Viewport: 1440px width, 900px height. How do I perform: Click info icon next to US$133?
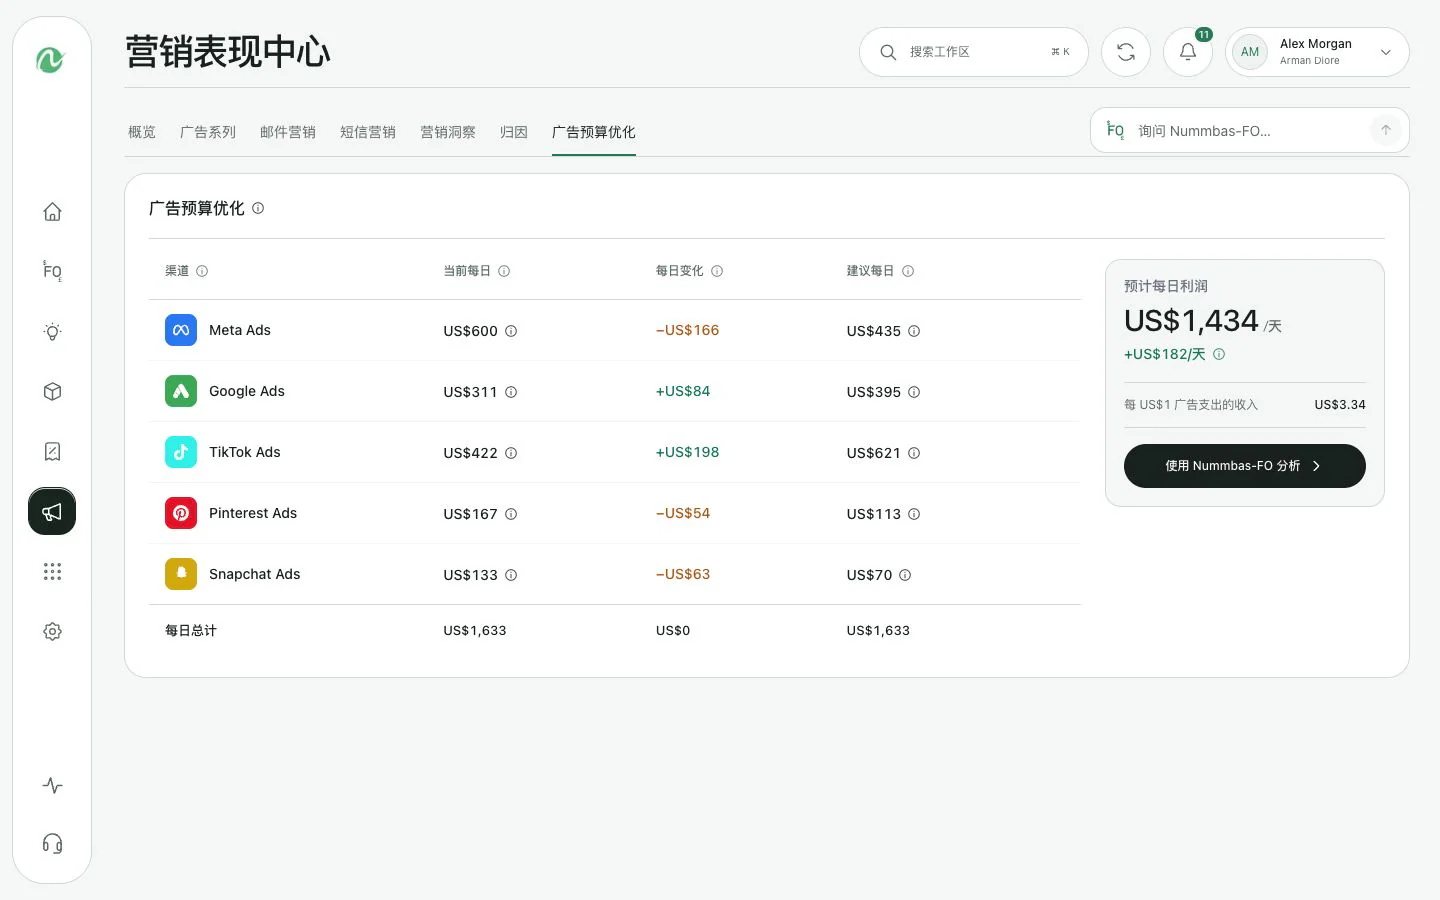click(511, 575)
